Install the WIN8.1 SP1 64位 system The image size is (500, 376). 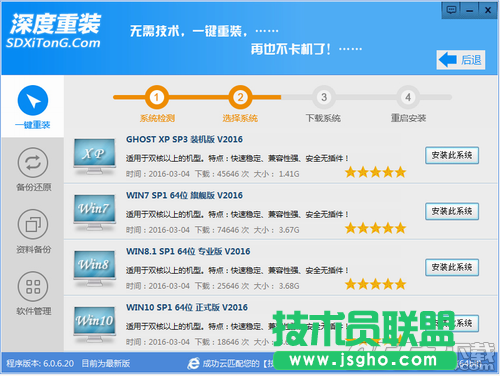tap(452, 267)
